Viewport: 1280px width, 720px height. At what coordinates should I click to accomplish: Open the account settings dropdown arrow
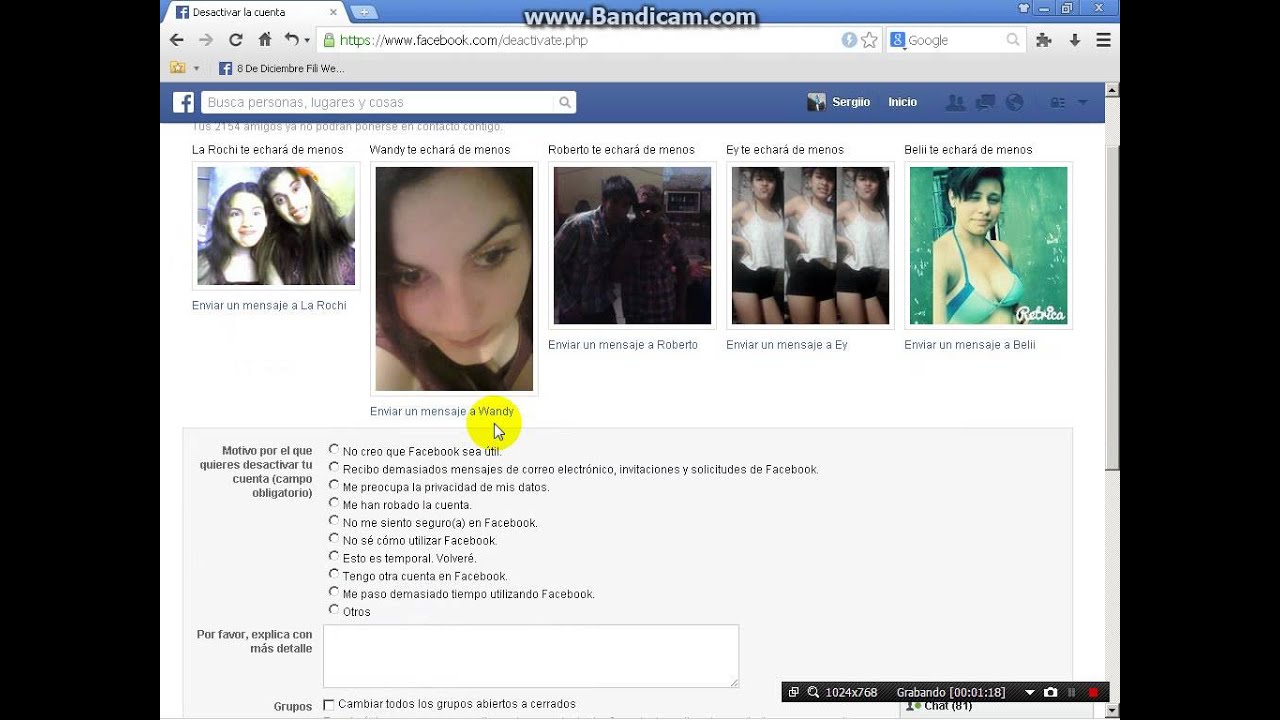[x=1082, y=103]
